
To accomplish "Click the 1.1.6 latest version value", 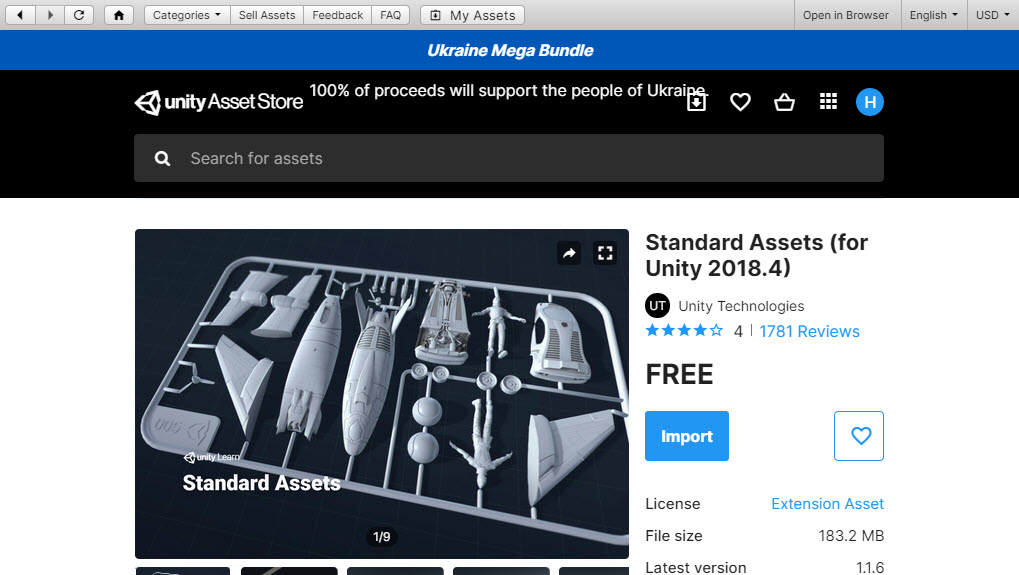I will (x=870, y=567).
